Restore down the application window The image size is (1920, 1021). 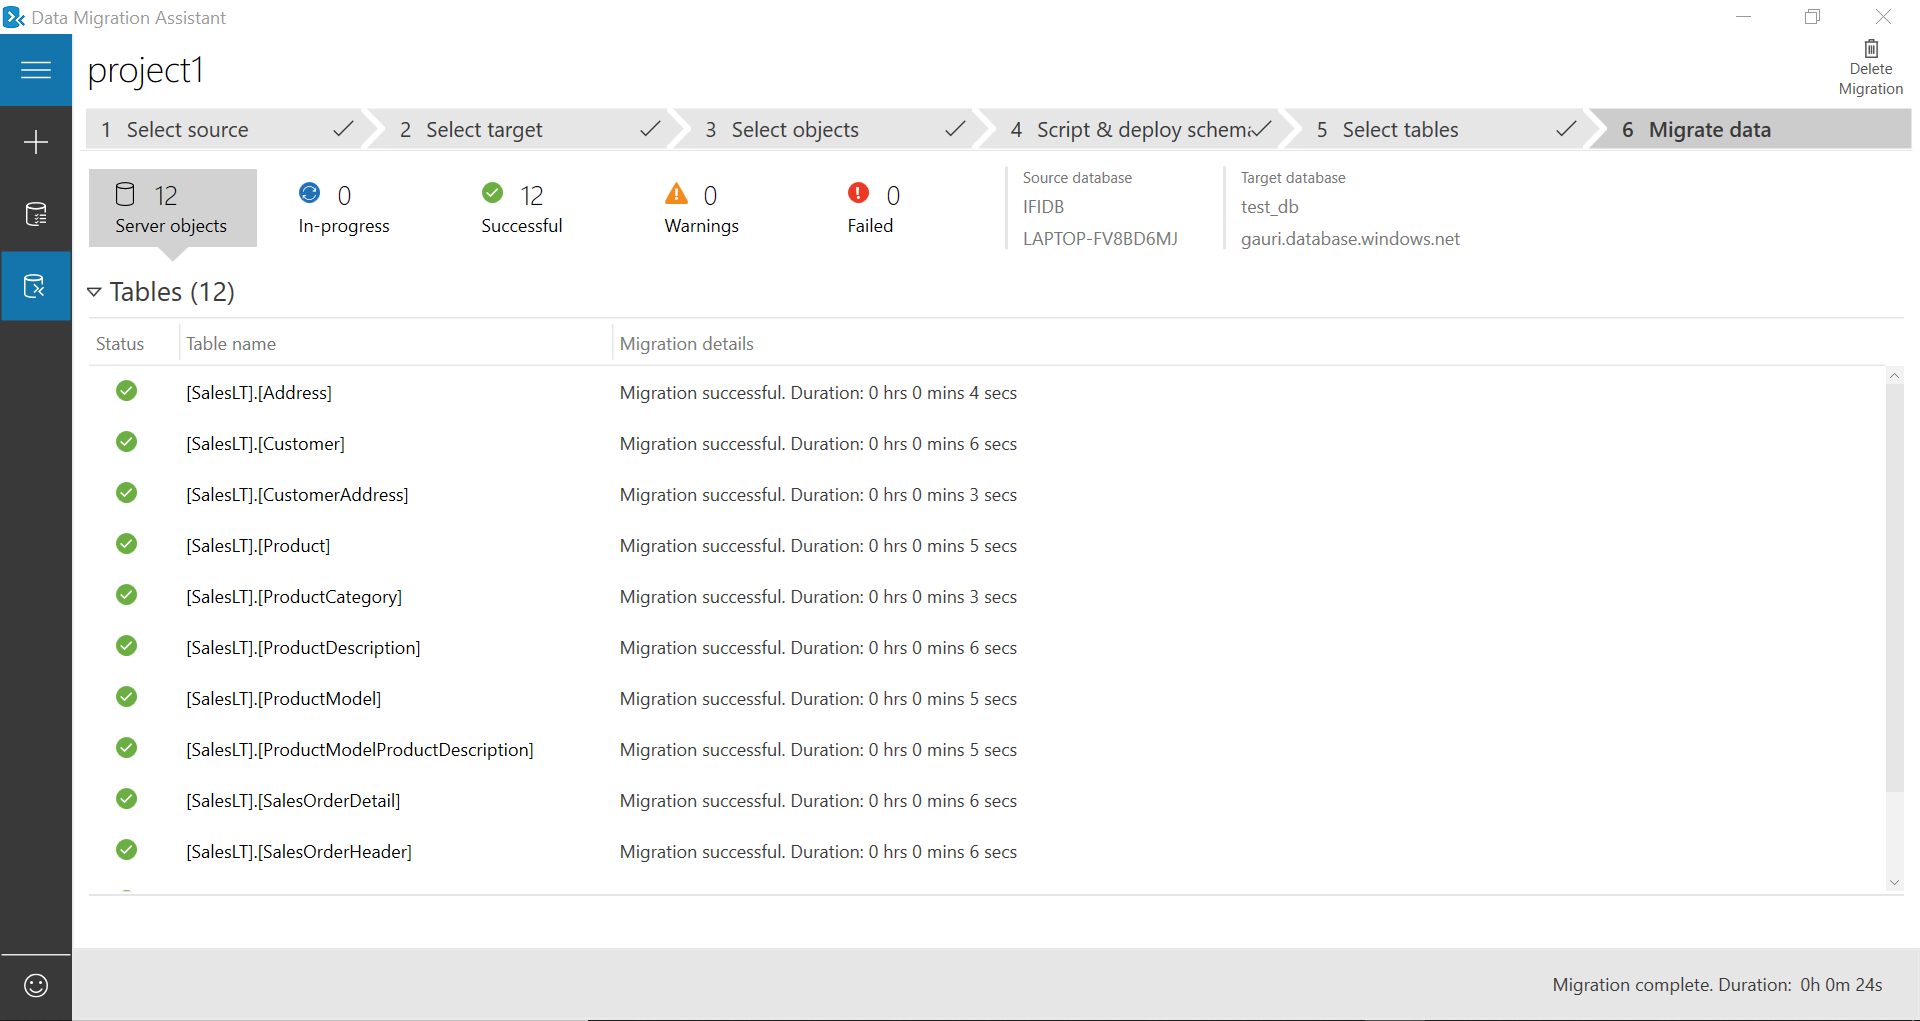tap(1812, 17)
